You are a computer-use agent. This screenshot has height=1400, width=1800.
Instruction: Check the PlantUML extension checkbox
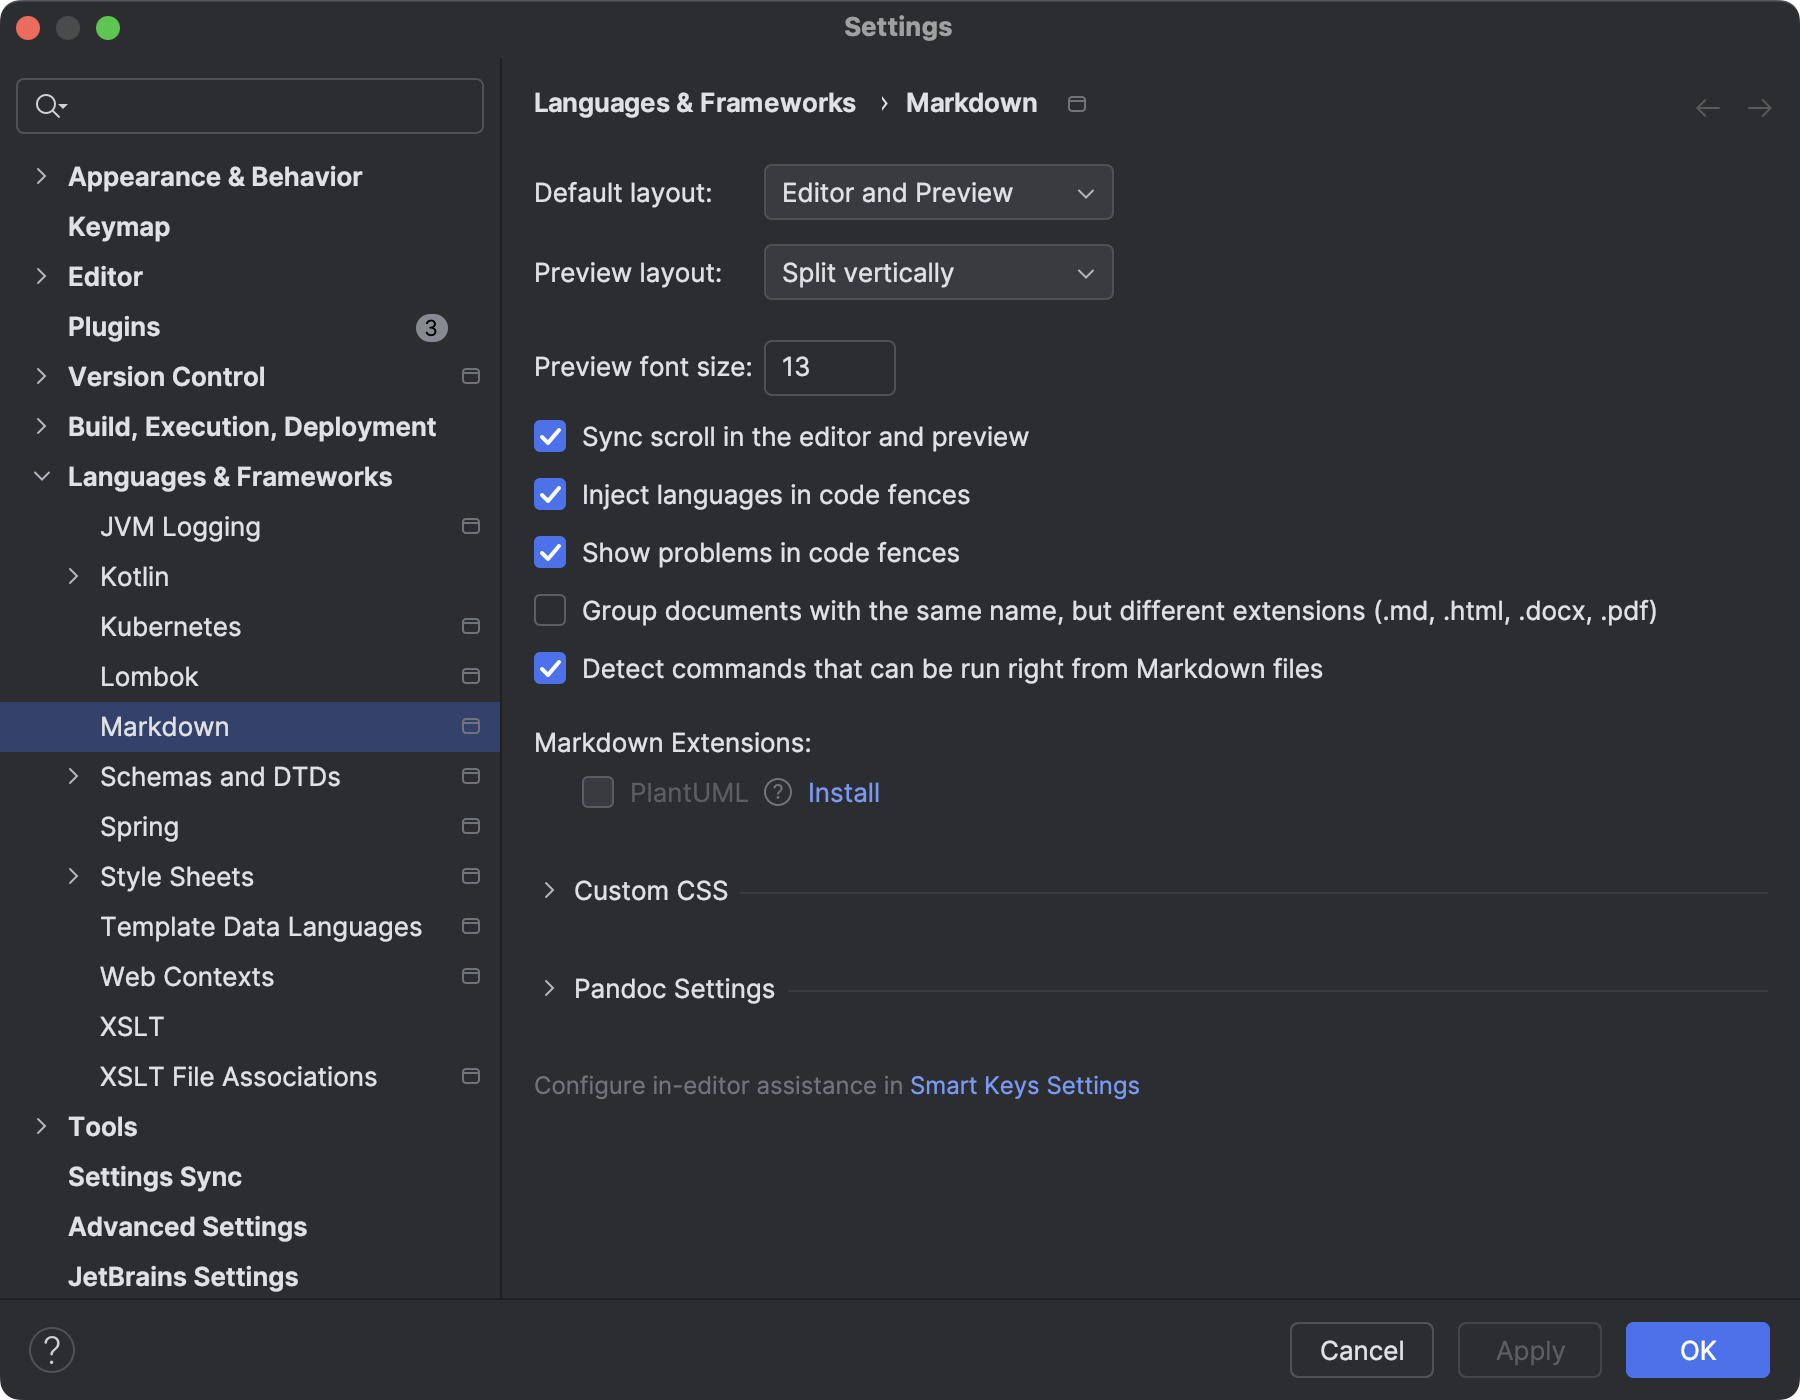click(x=597, y=792)
